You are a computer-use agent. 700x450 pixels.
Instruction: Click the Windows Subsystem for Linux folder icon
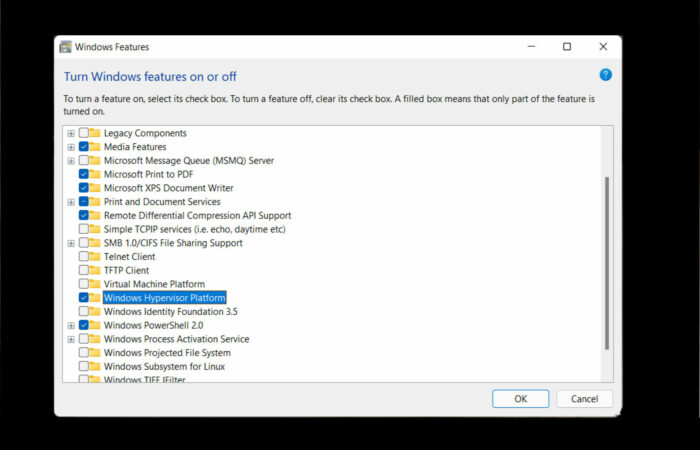[x=95, y=367]
